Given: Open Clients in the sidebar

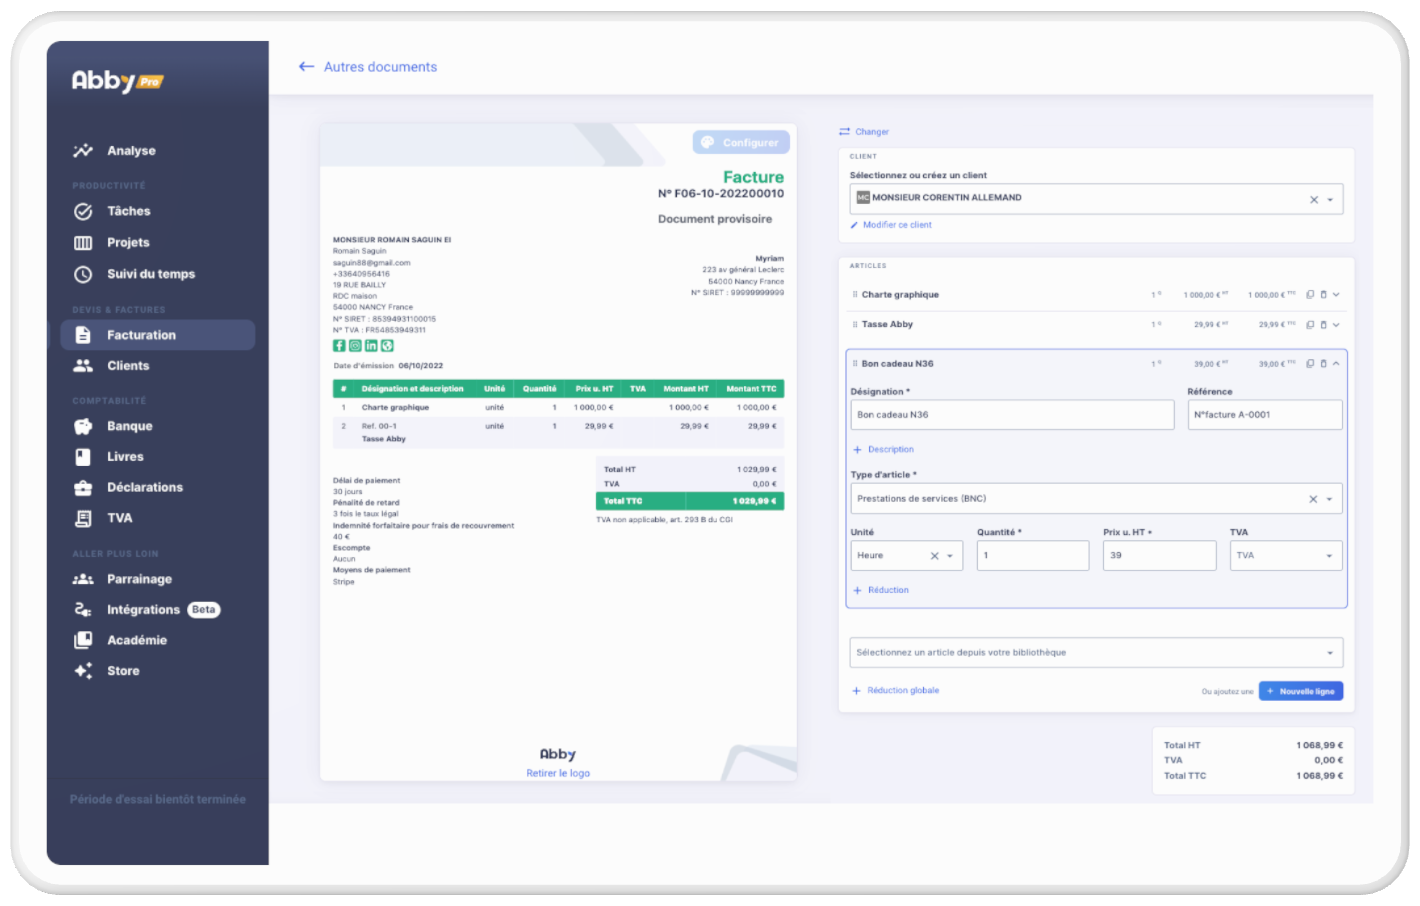Looking at the screenshot, I should [128, 366].
